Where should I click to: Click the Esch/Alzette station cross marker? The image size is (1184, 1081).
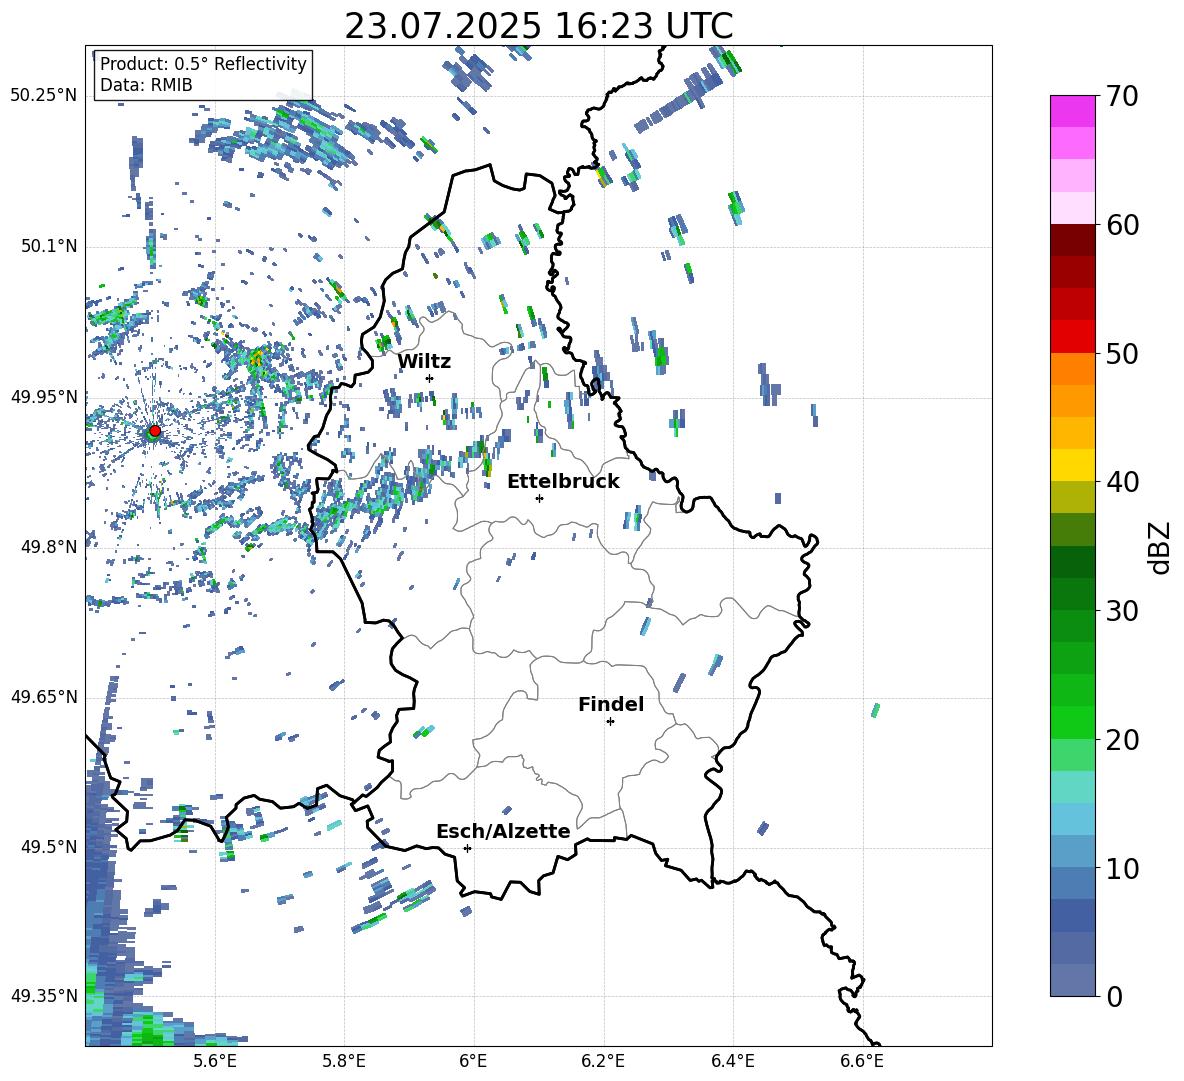pos(467,848)
